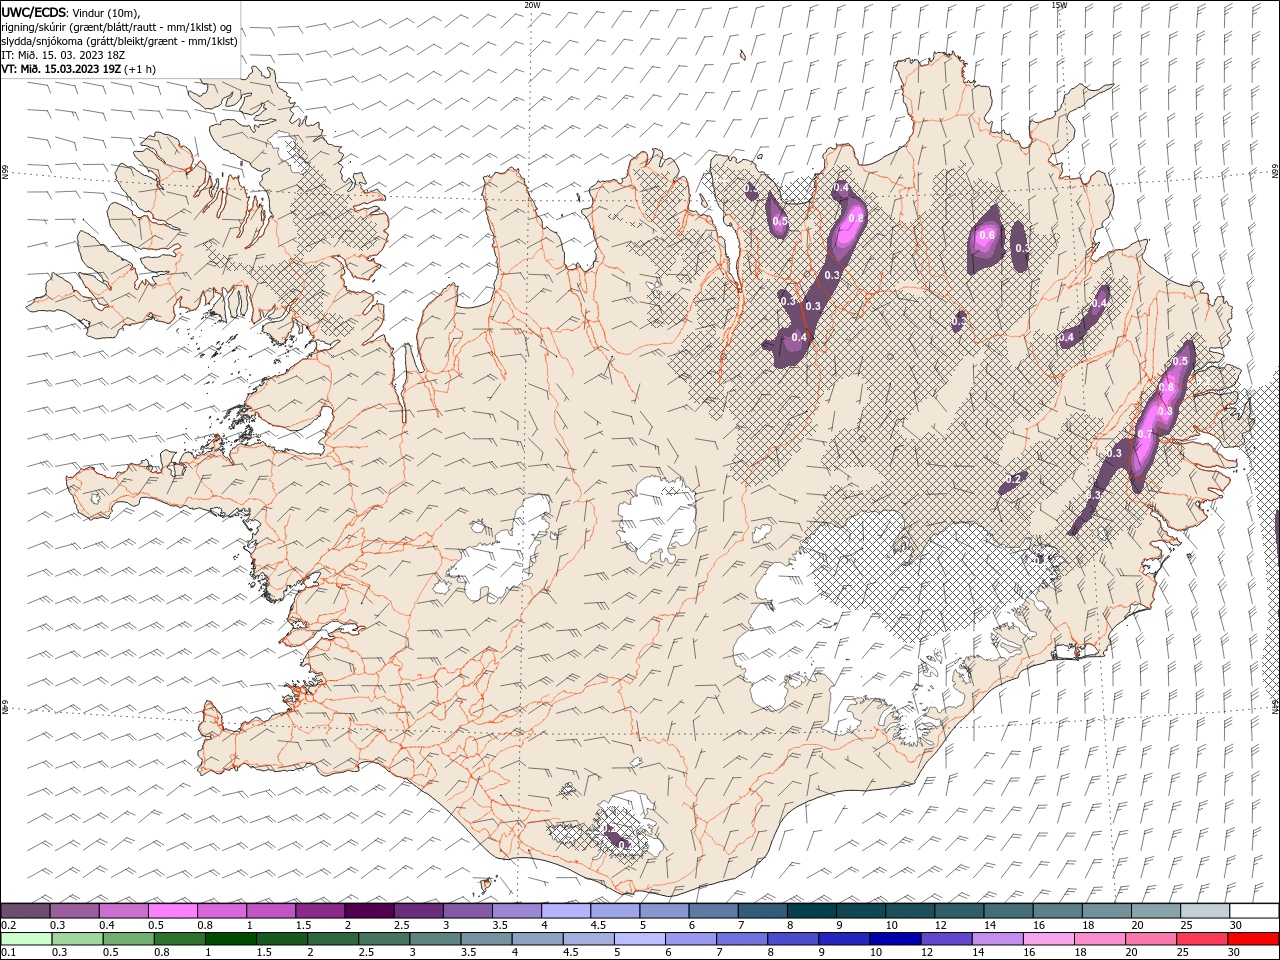Screen dimensions: 1280x960
Task: Choose the gray-teal swatch labeled 3, rain legend
Action: [x=435, y=939]
